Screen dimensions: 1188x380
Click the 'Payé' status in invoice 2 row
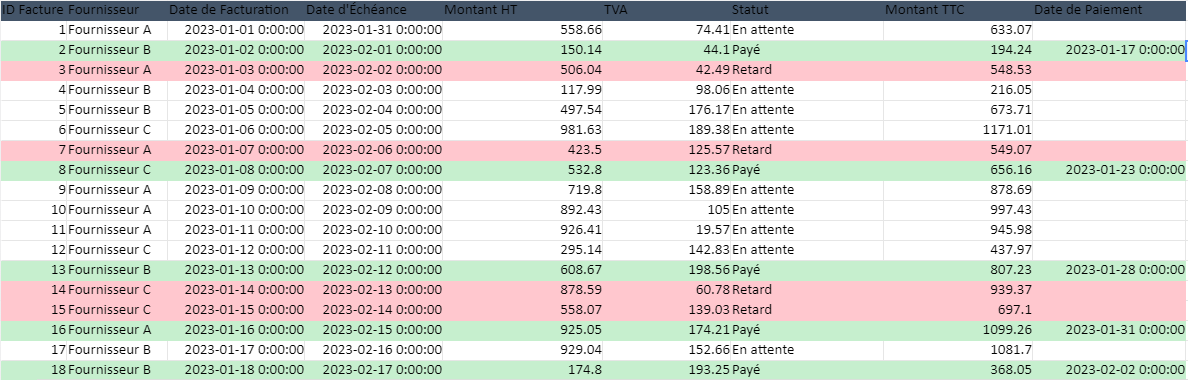pyautogui.click(x=807, y=50)
